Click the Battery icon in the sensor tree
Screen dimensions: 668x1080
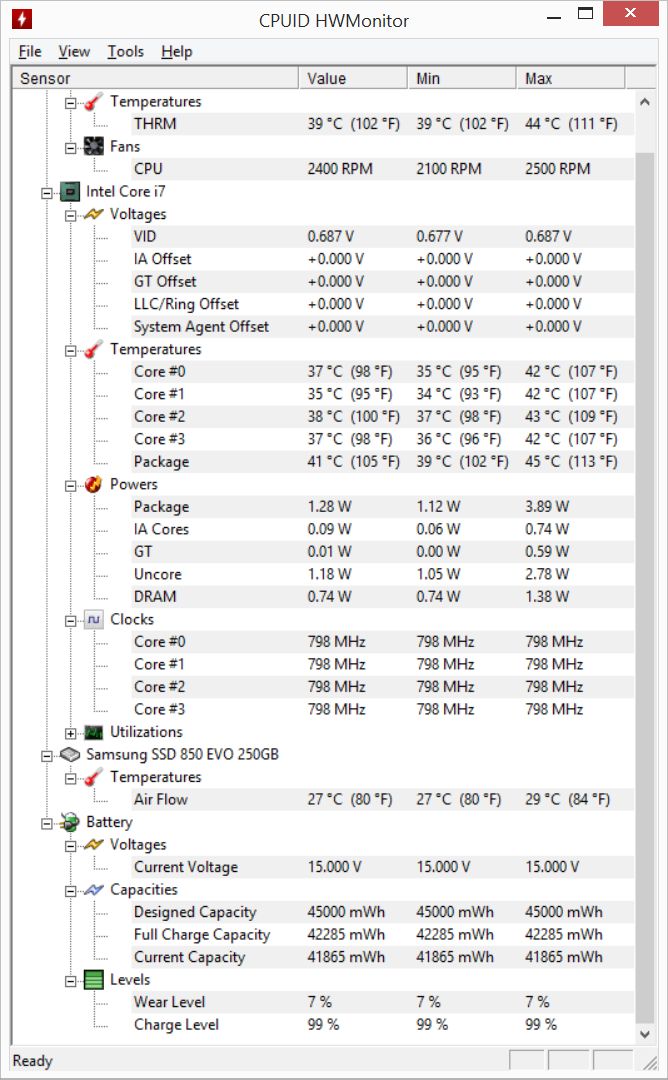pyautogui.click(x=70, y=822)
